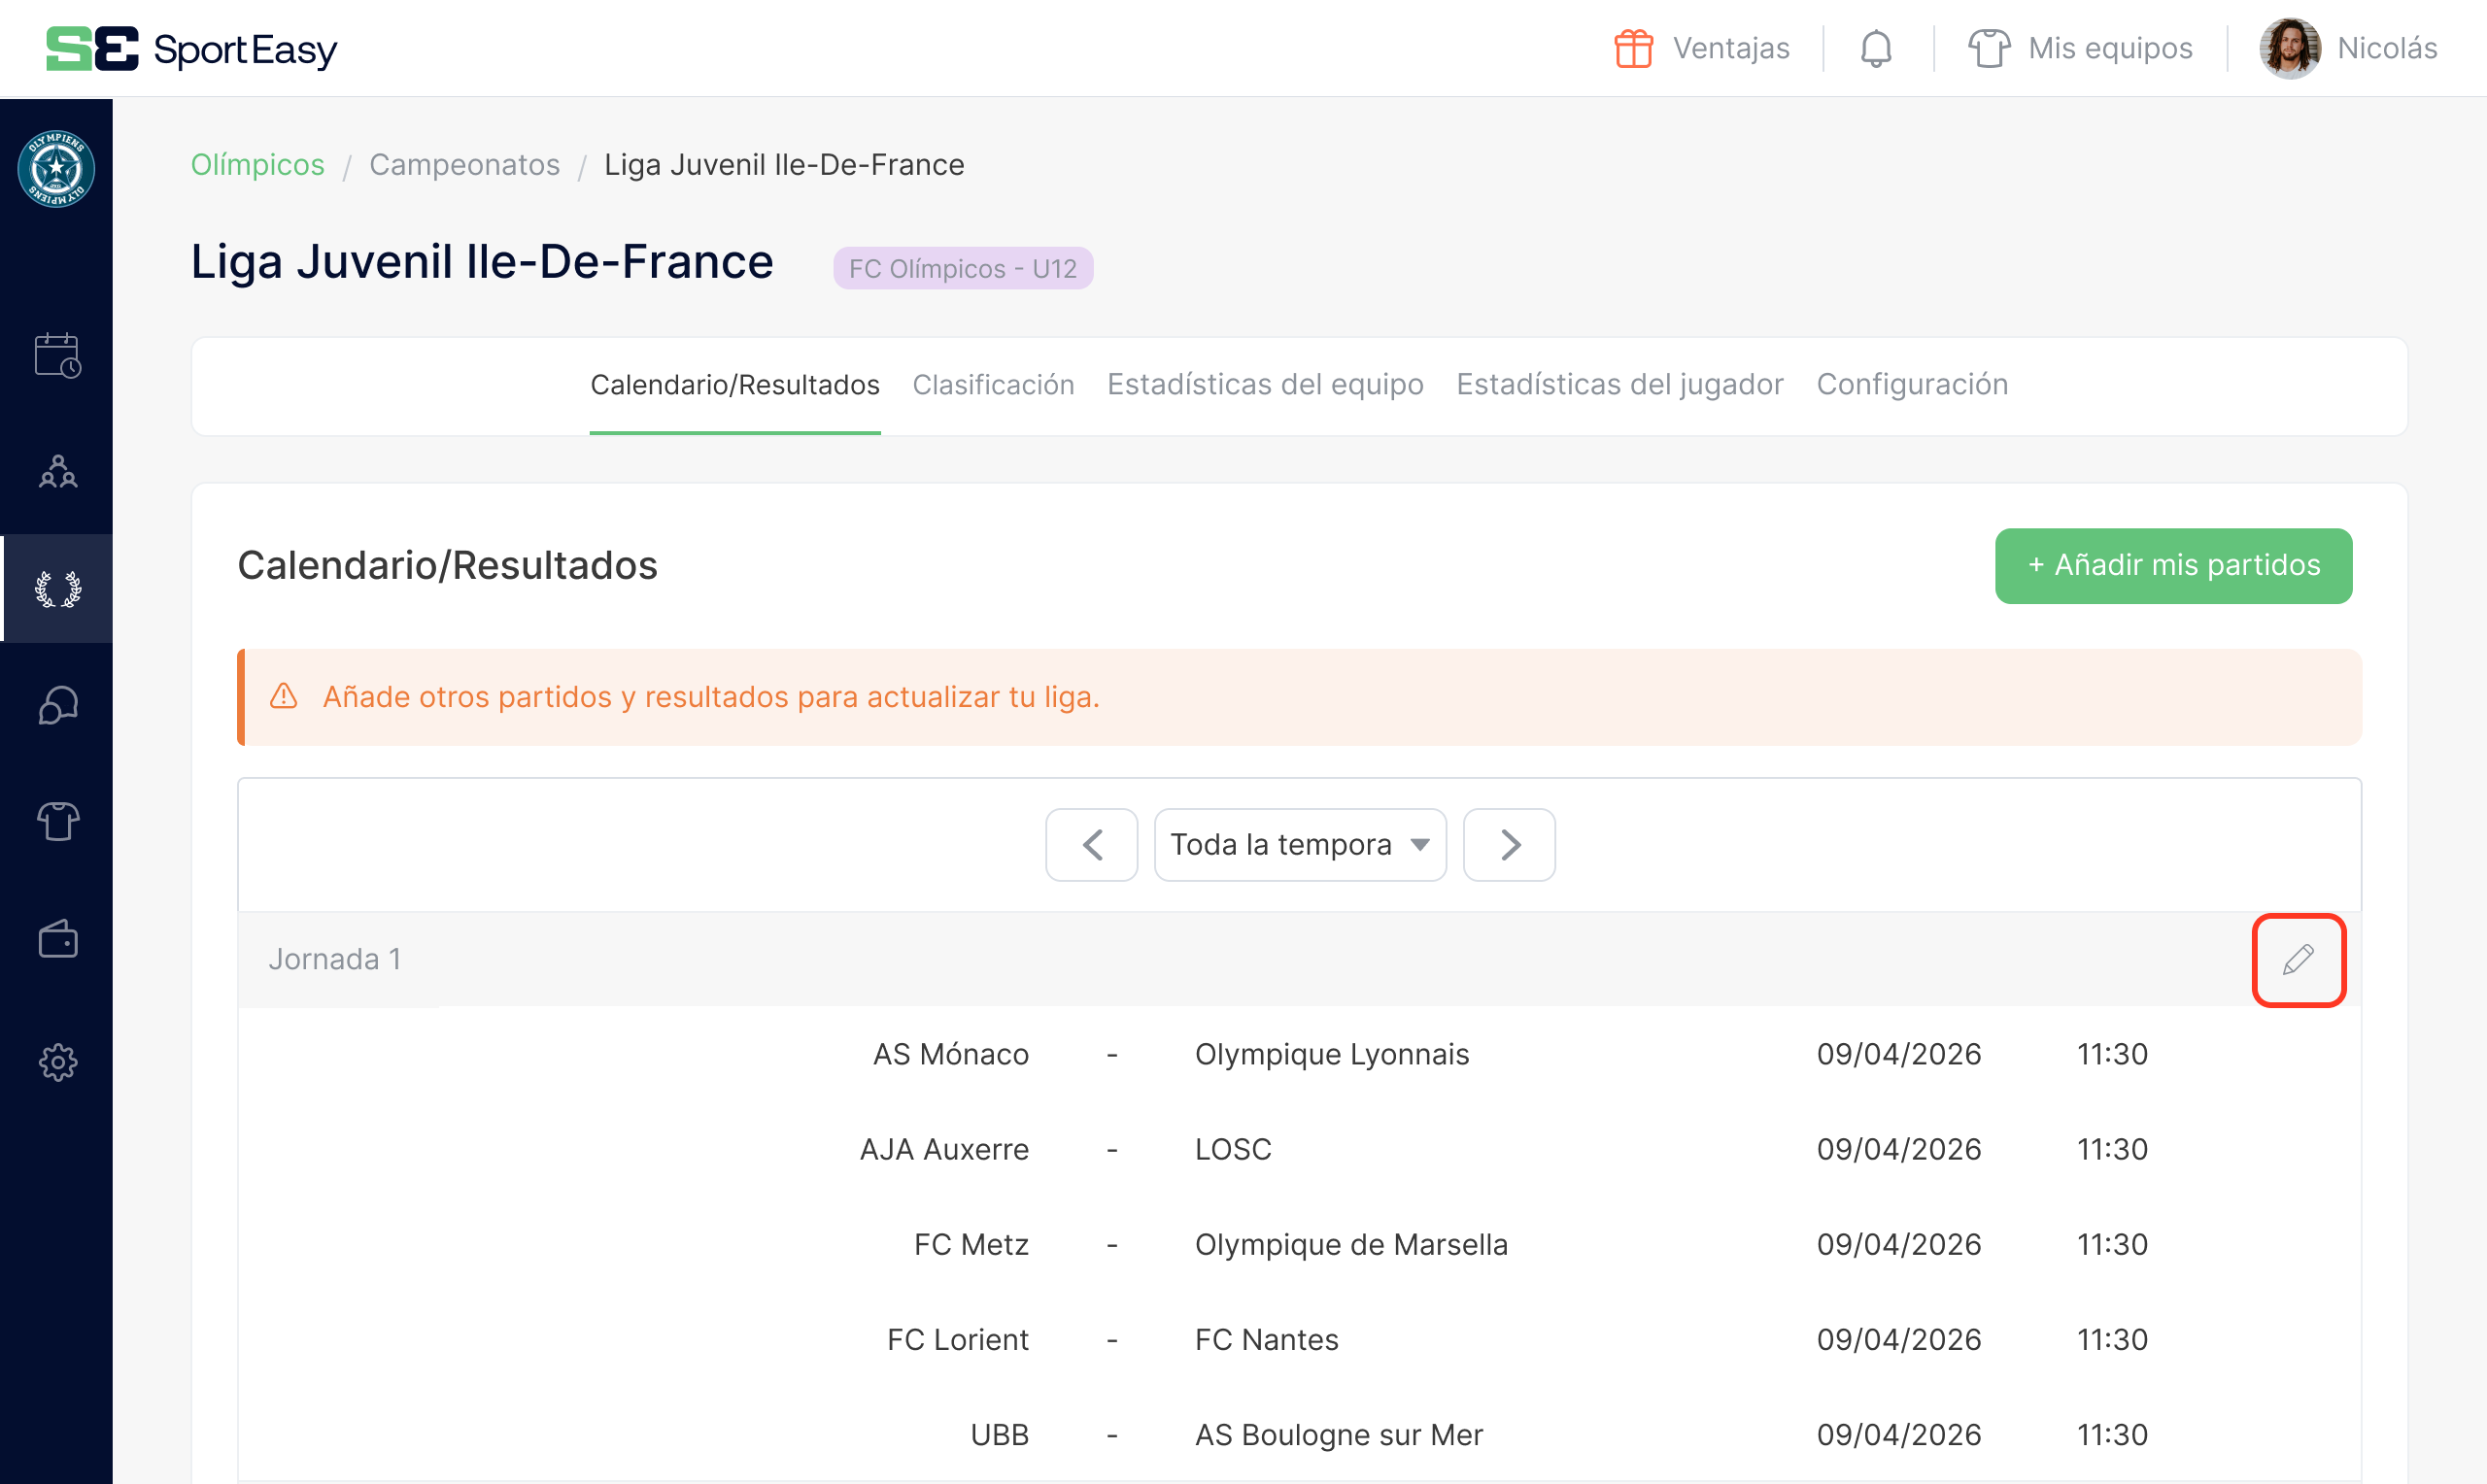Open Estadísticas del equipo tab
Image resolution: width=2487 pixels, height=1484 pixels.
tap(1265, 385)
